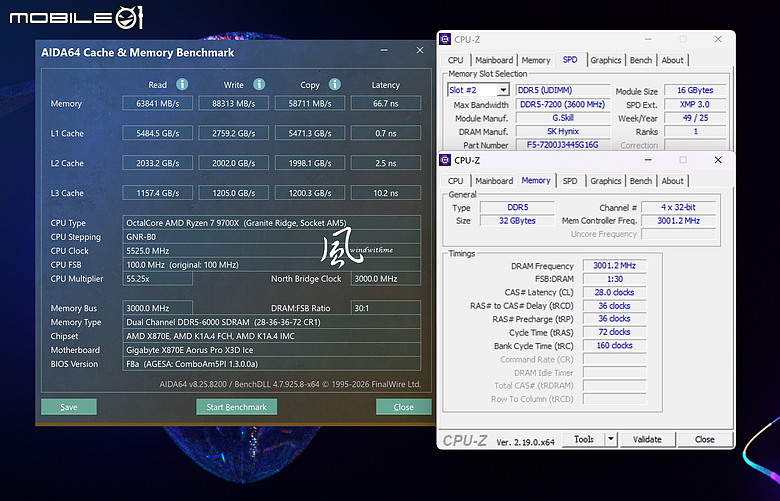The image size is (780, 501).
Task: Click the Close button at AIDA64 bottom
Action: click(x=403, y=407)
